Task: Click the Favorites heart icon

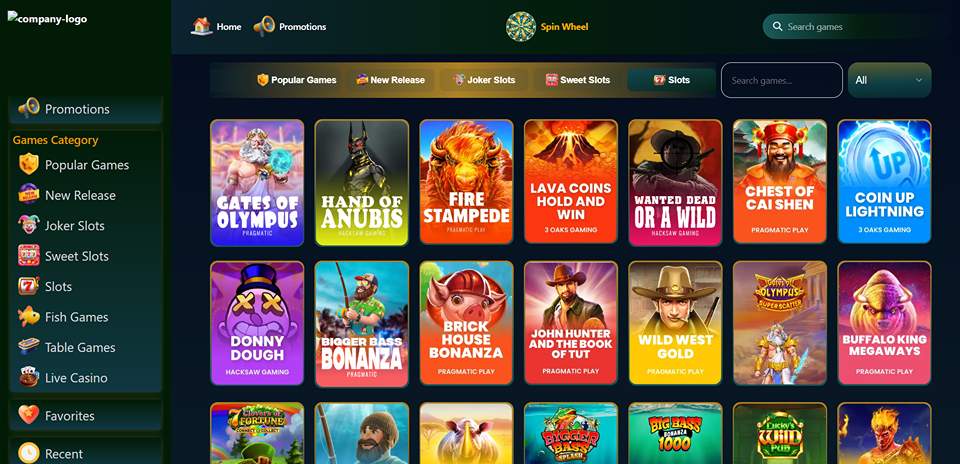Action: click(x=28, y=416)
